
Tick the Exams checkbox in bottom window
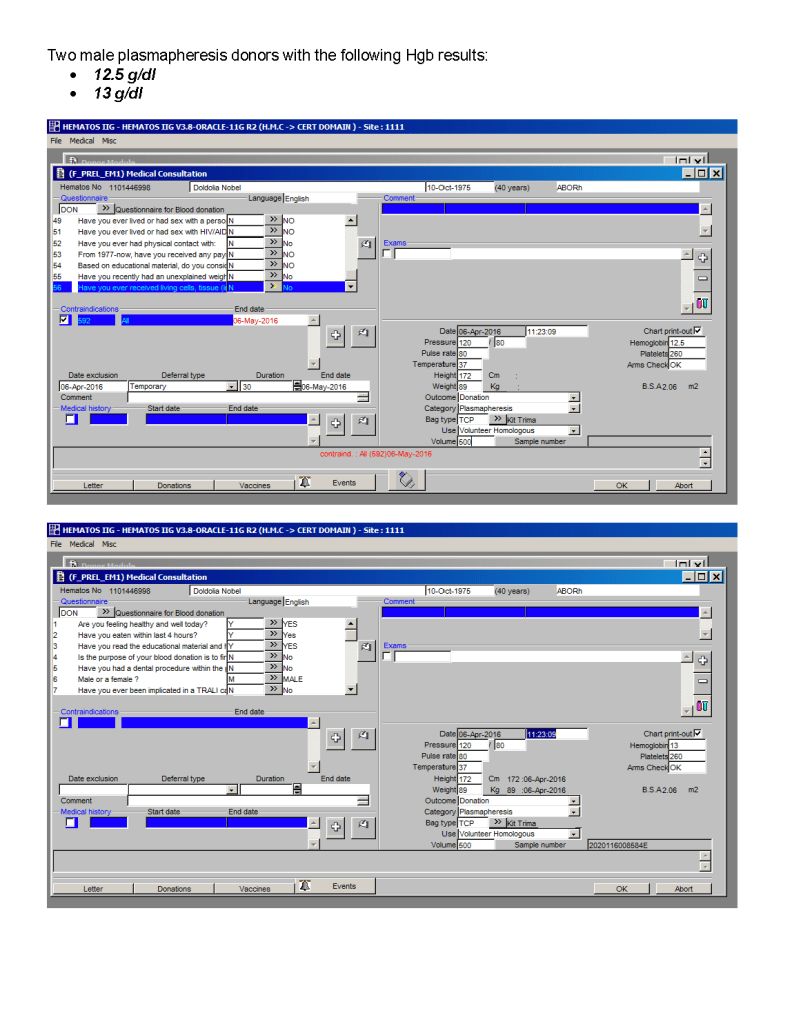click(x=388, y=657)
